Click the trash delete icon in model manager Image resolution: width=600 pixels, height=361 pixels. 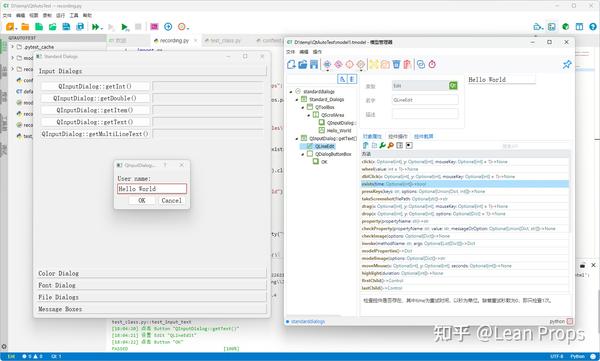[x=396, y=64]
